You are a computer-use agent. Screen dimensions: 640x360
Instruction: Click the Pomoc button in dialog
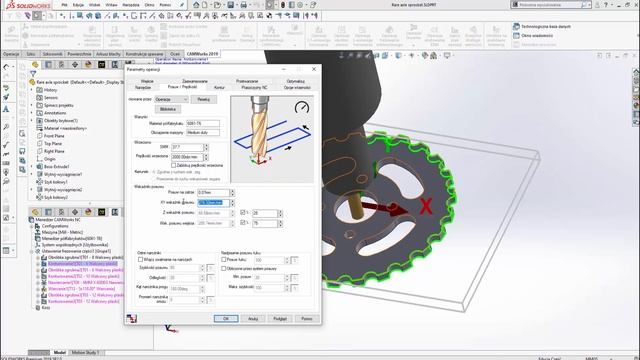pos(307,318)
